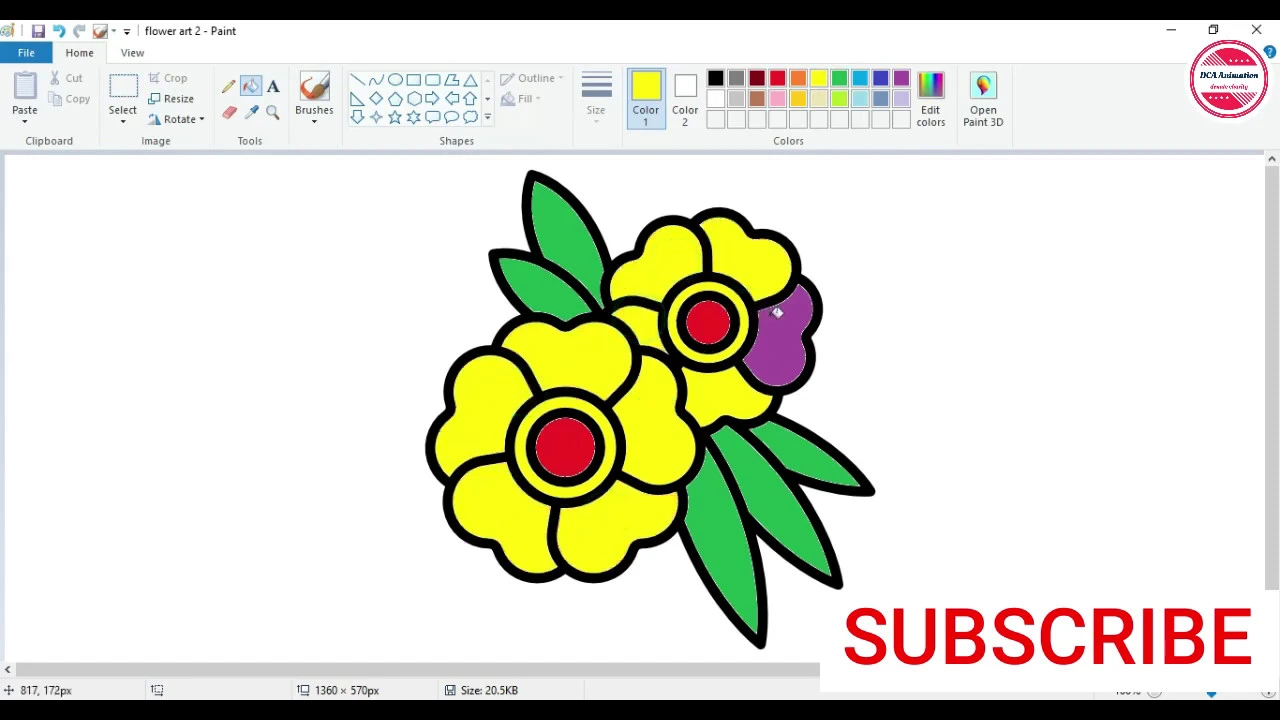The image size is (1280, 720).
Task: Click the Crop button
Action: coord(168,78)
